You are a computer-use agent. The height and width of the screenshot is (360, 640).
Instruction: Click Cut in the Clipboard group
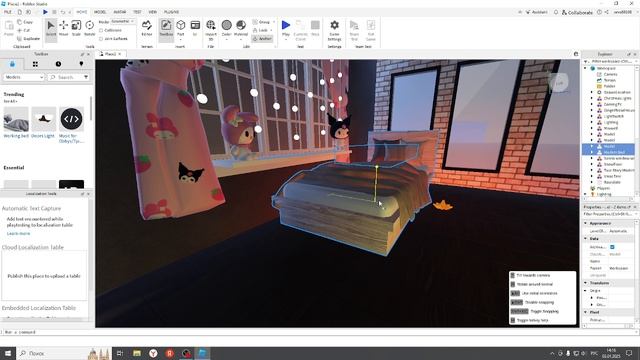tap(24, 30)
